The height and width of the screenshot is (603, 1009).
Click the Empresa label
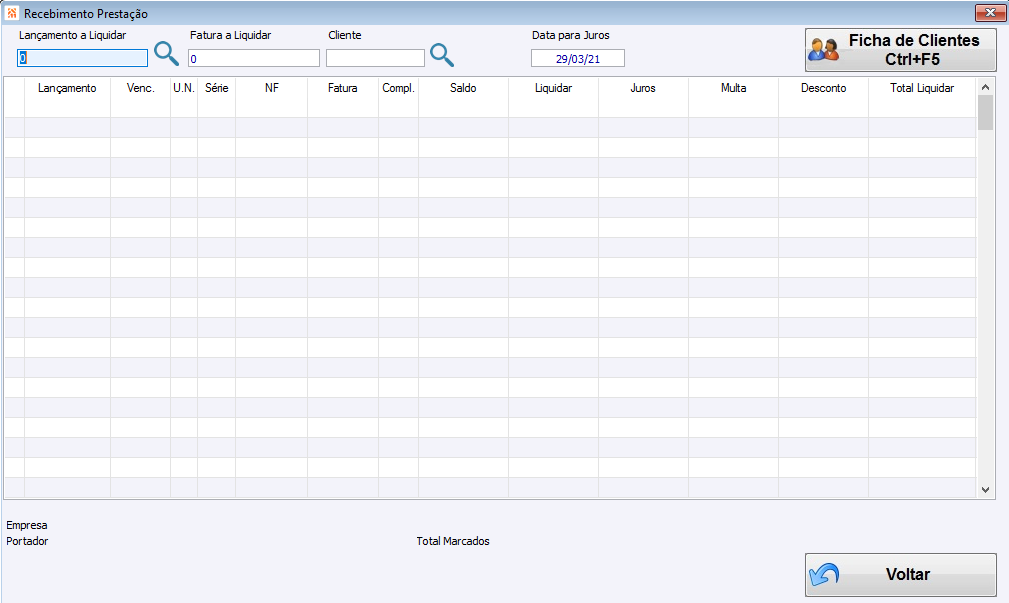coord(27,525)
